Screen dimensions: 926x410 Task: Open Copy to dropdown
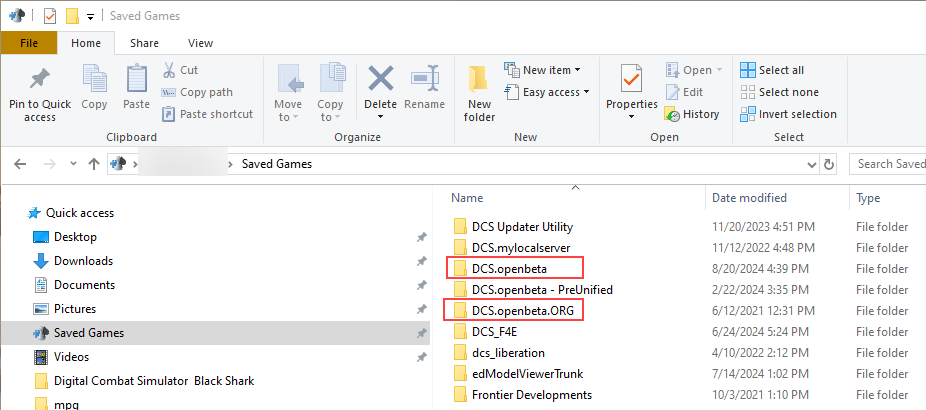(330, 110)
